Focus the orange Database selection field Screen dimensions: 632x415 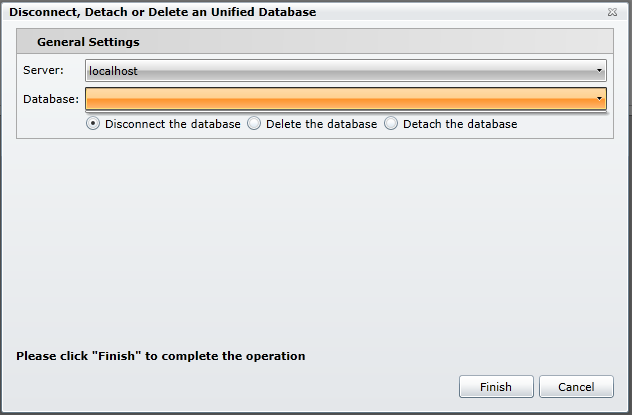(340, 98)
